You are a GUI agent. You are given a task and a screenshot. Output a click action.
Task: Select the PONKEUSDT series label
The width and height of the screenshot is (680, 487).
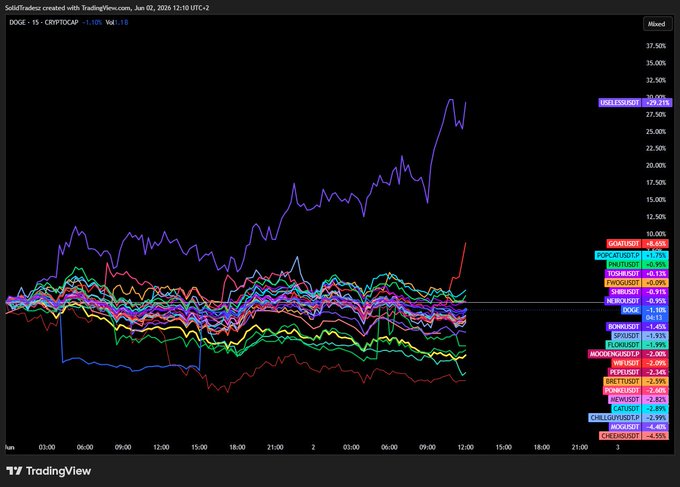click(x=622, y=390)
